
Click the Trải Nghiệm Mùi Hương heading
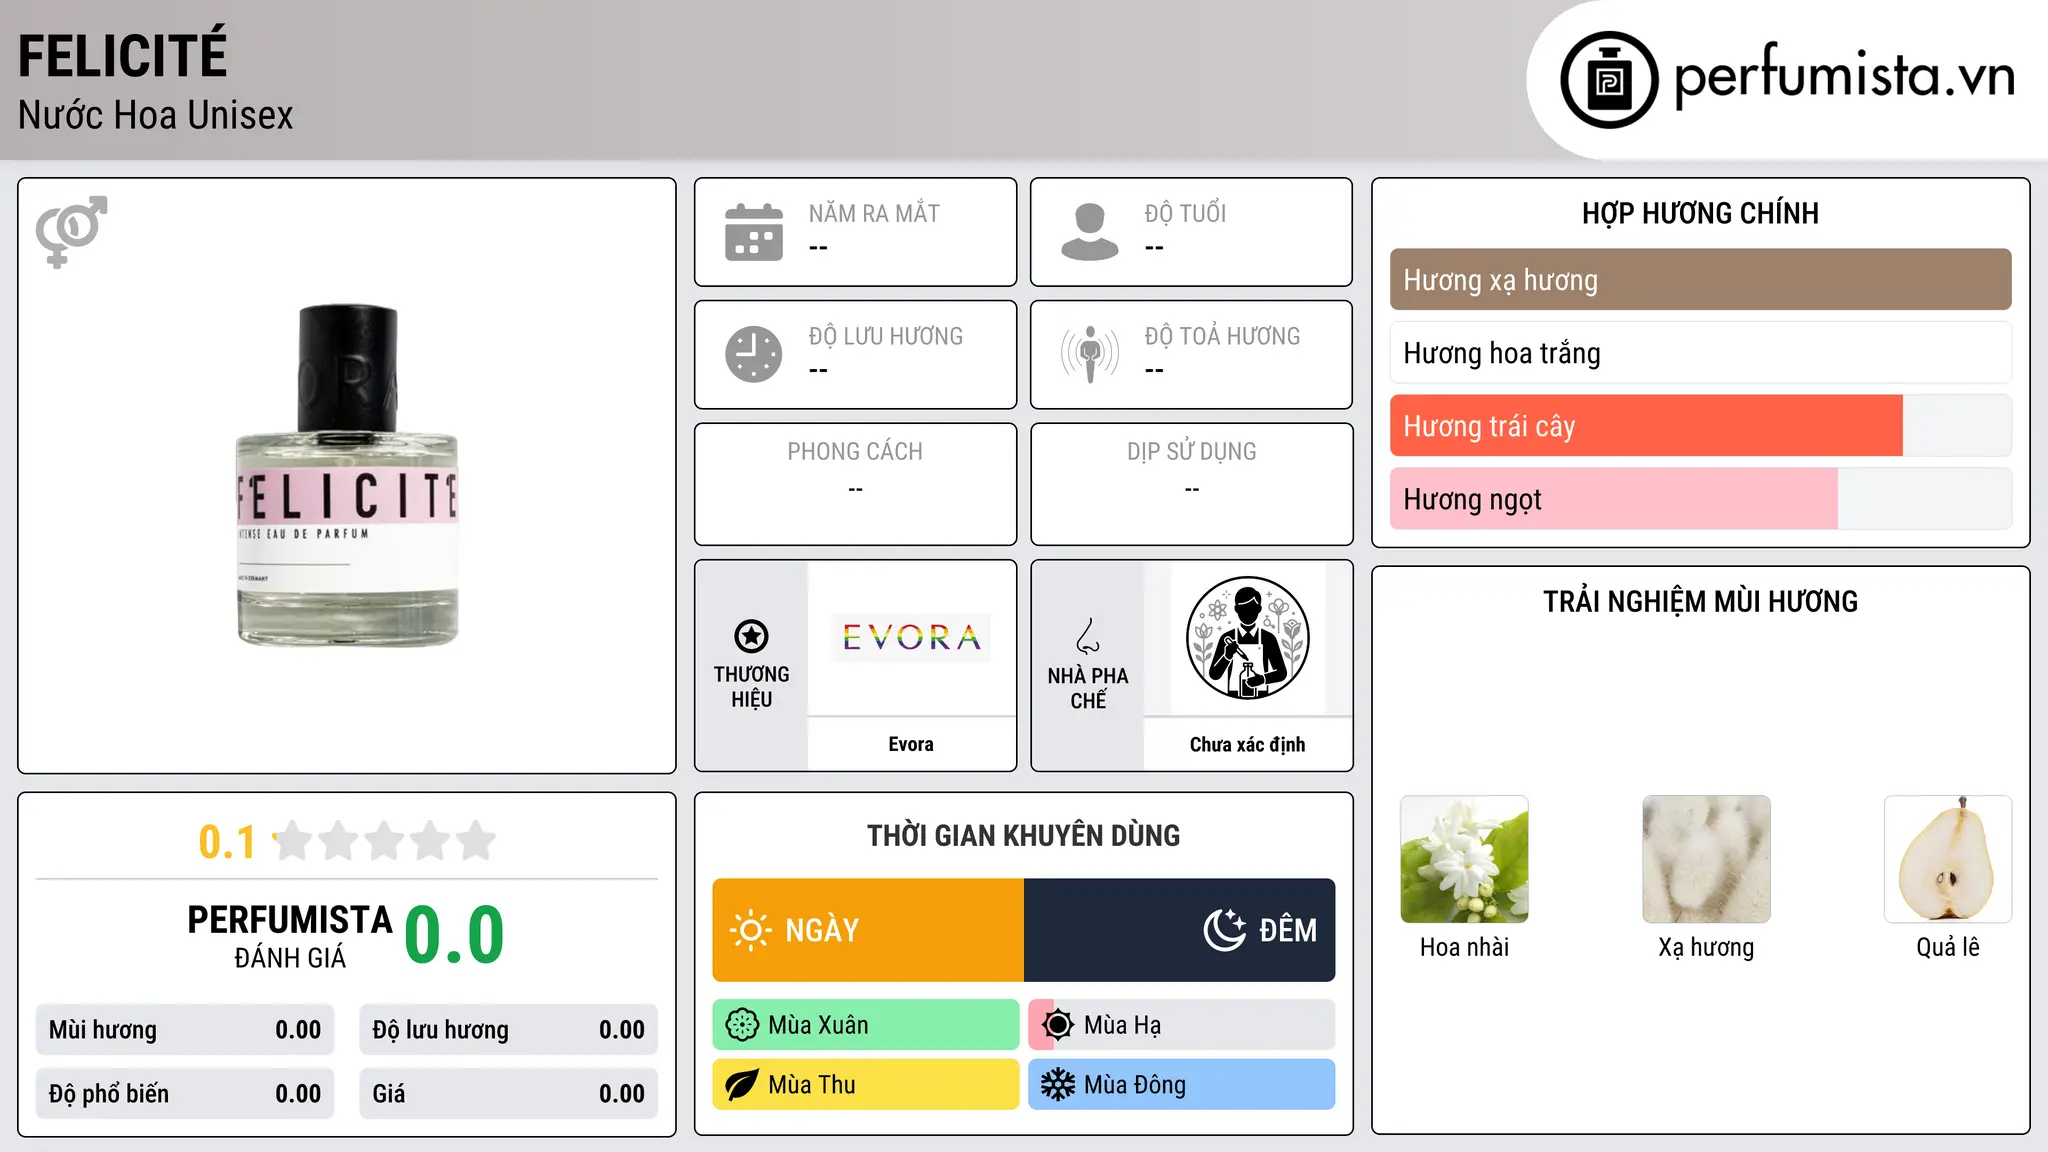pyautogui.click(x=1701, y=601)
